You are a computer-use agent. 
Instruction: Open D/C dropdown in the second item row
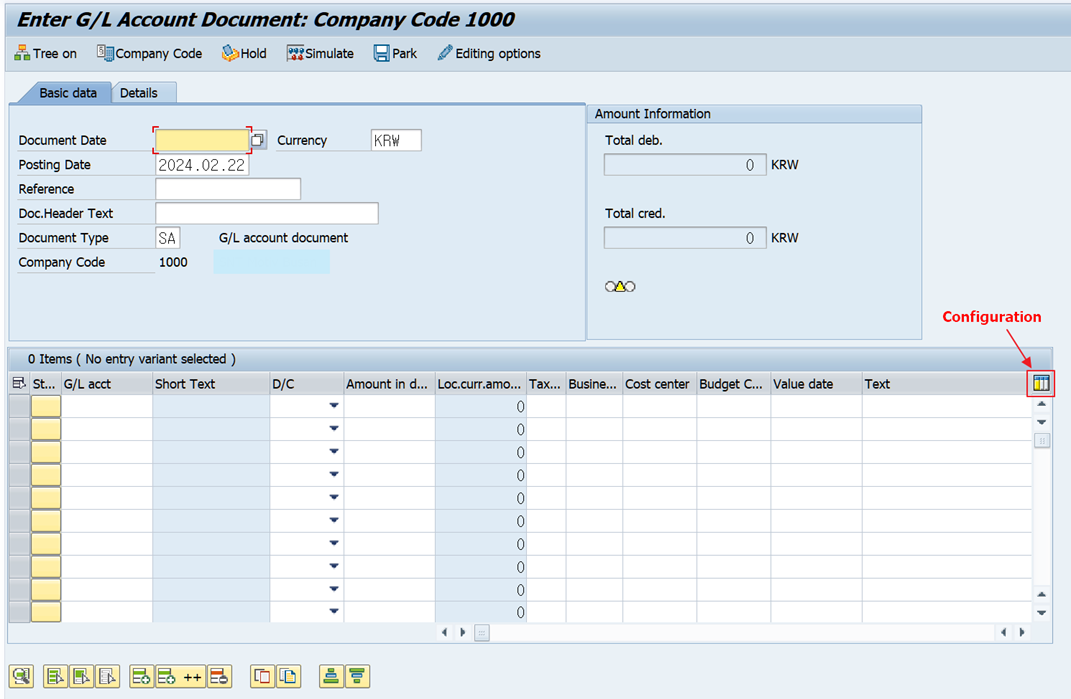(333, 428)
